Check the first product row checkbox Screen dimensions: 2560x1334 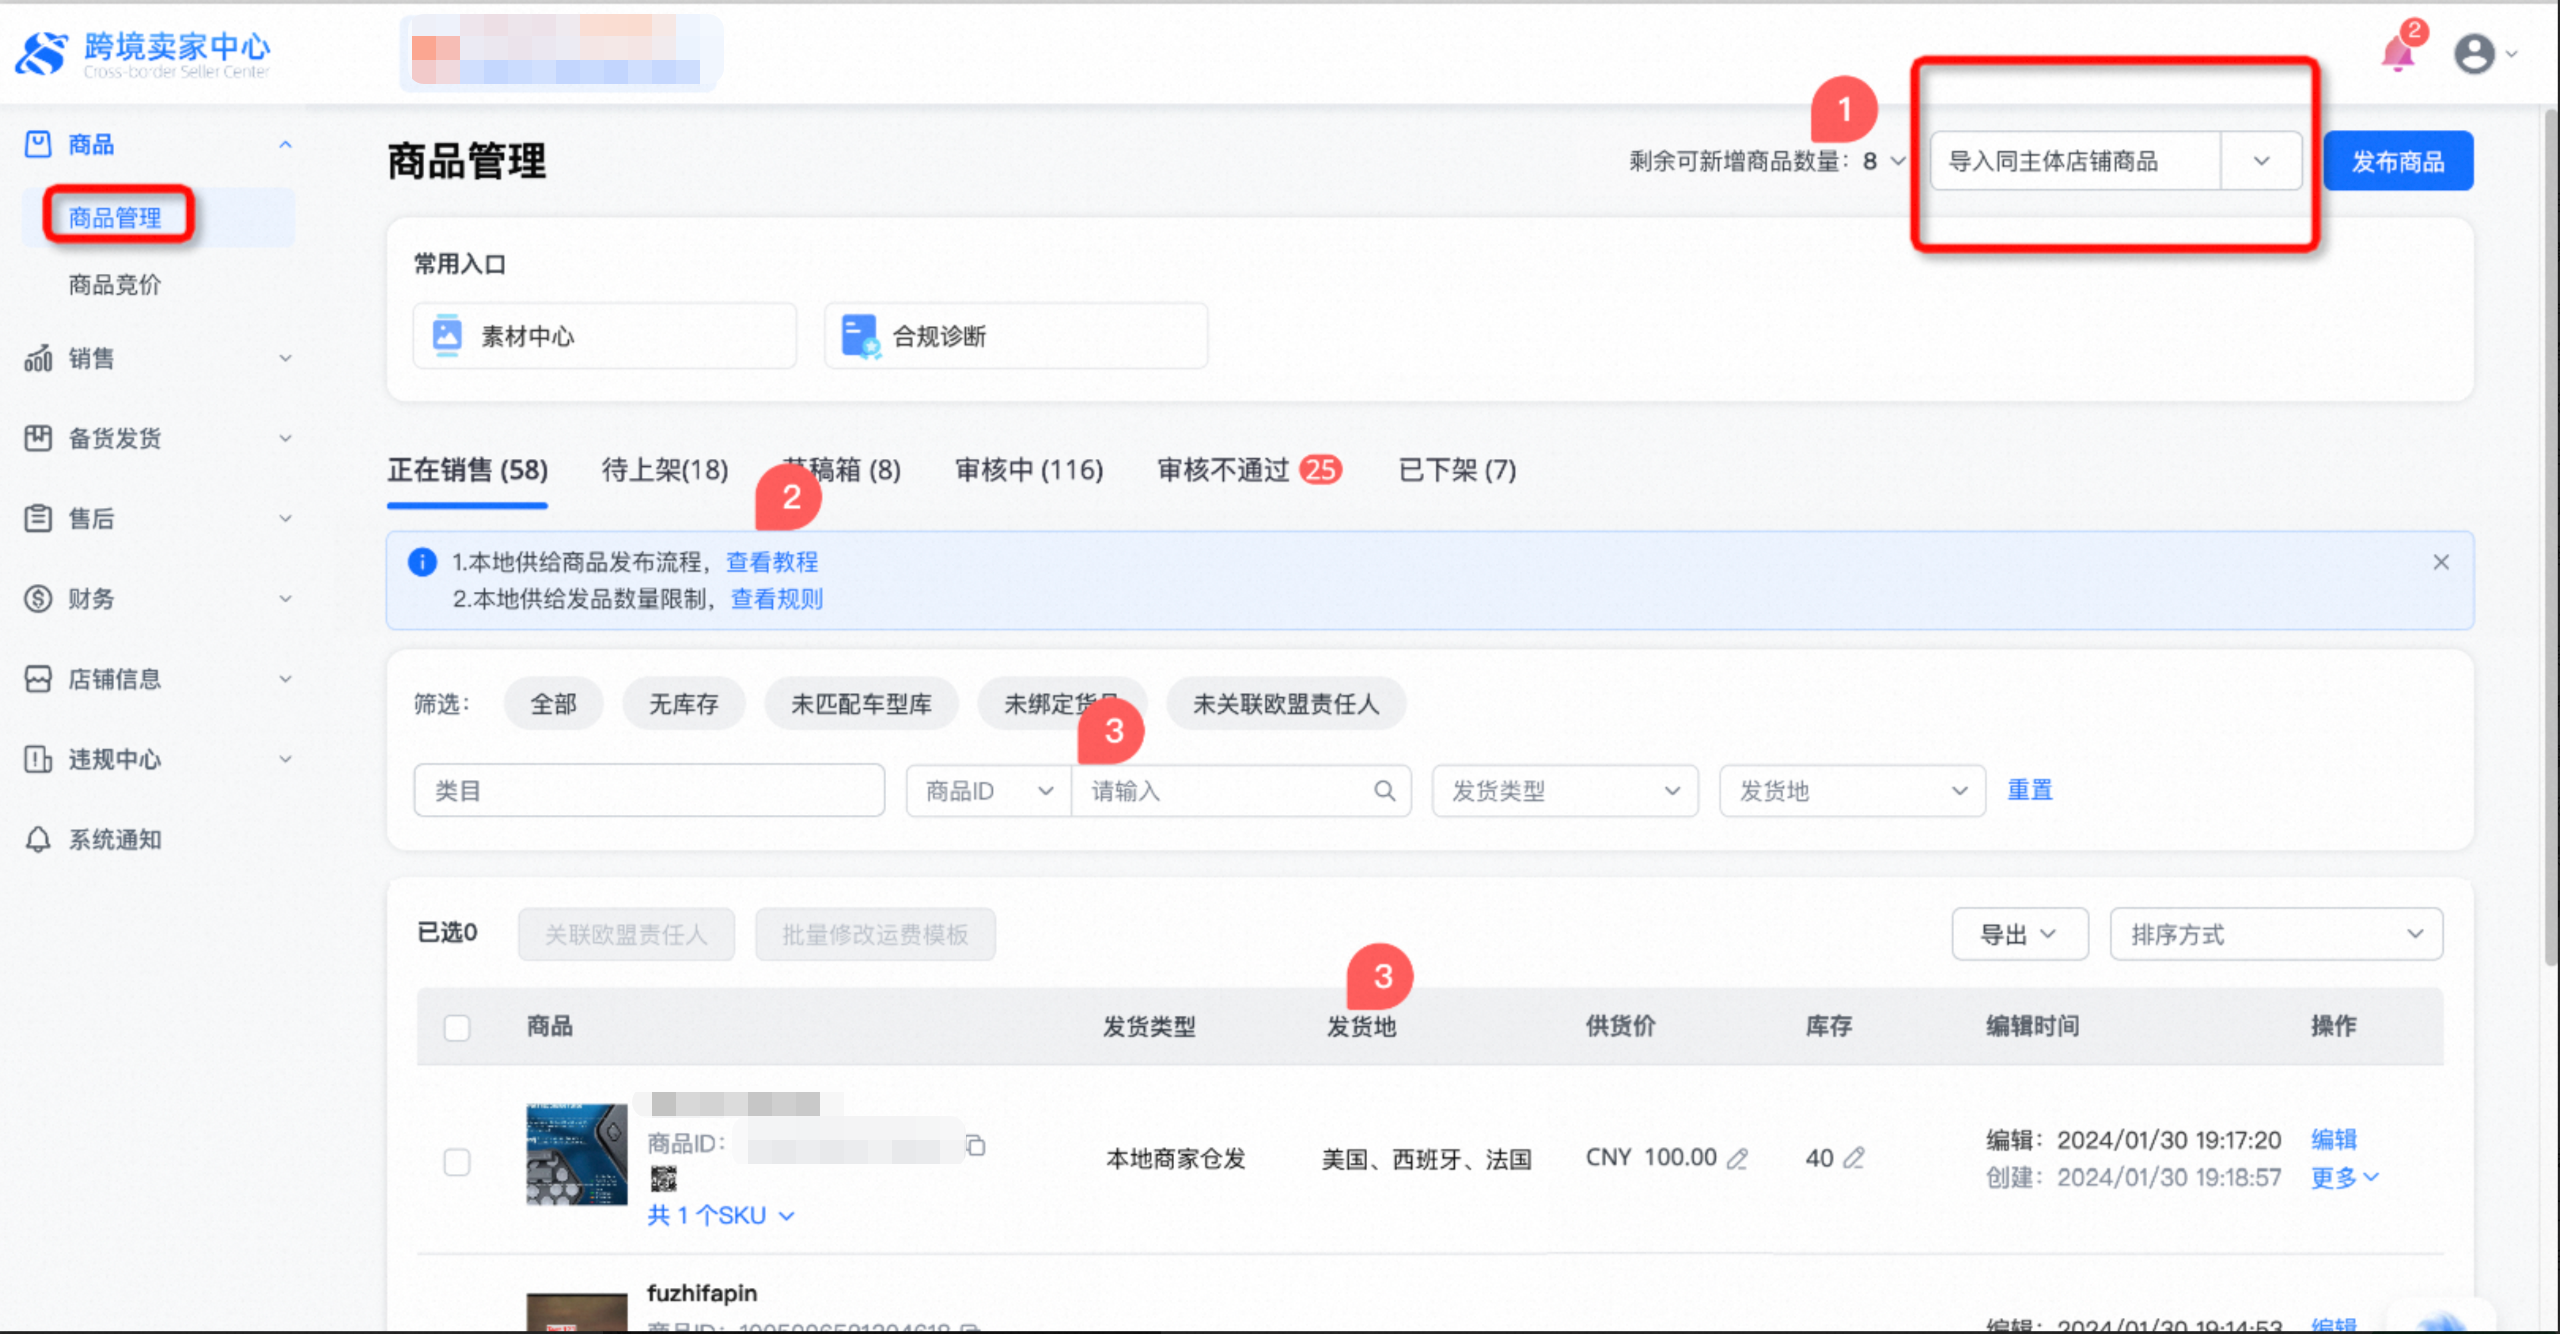(457, 1161)
